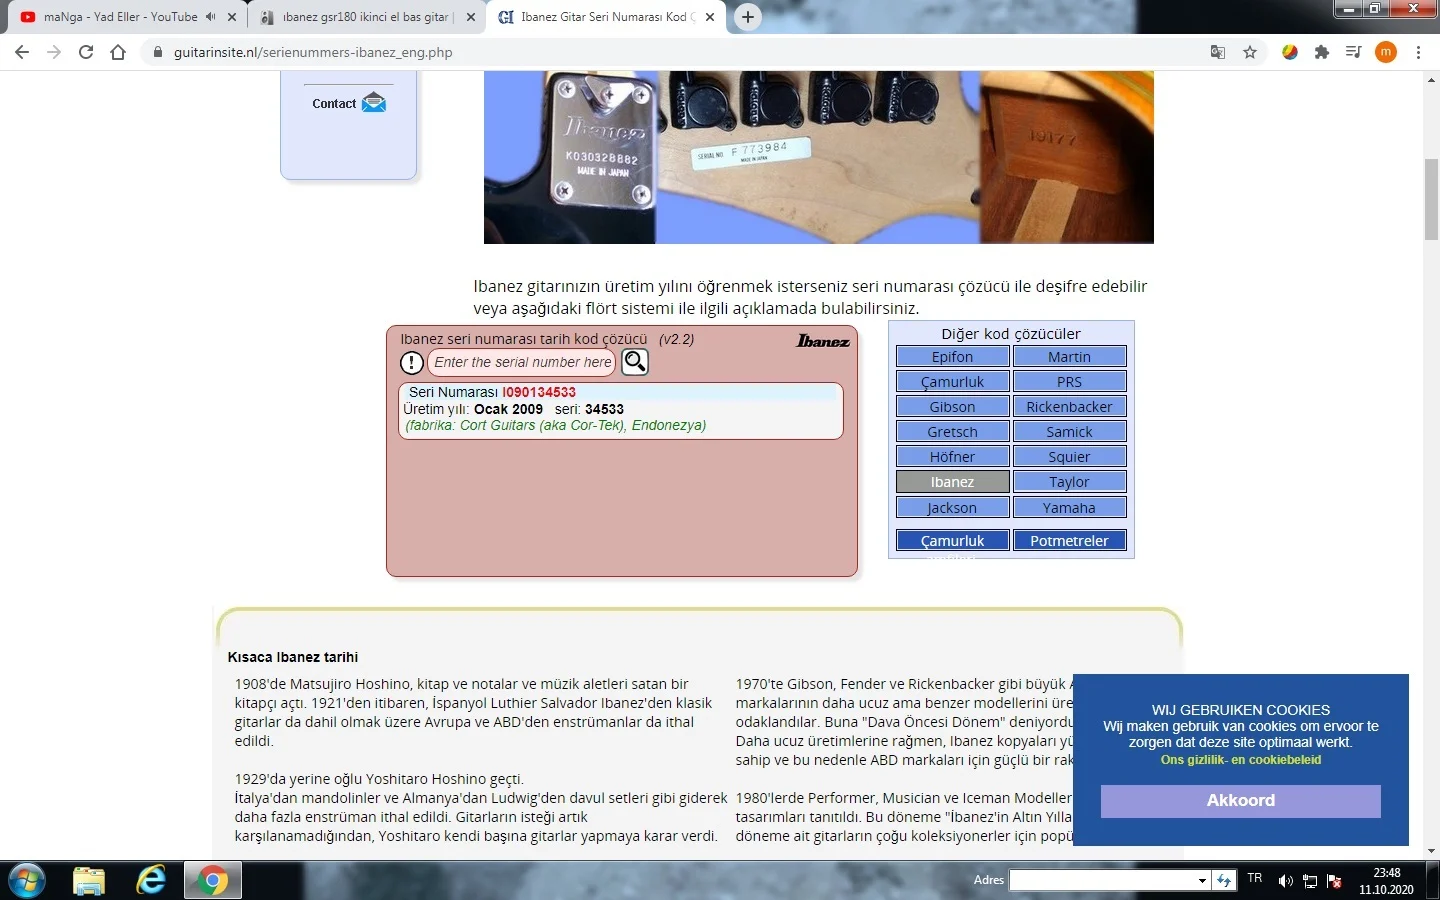
Task: Click the browser forward arrow
Action: (54, 52)
